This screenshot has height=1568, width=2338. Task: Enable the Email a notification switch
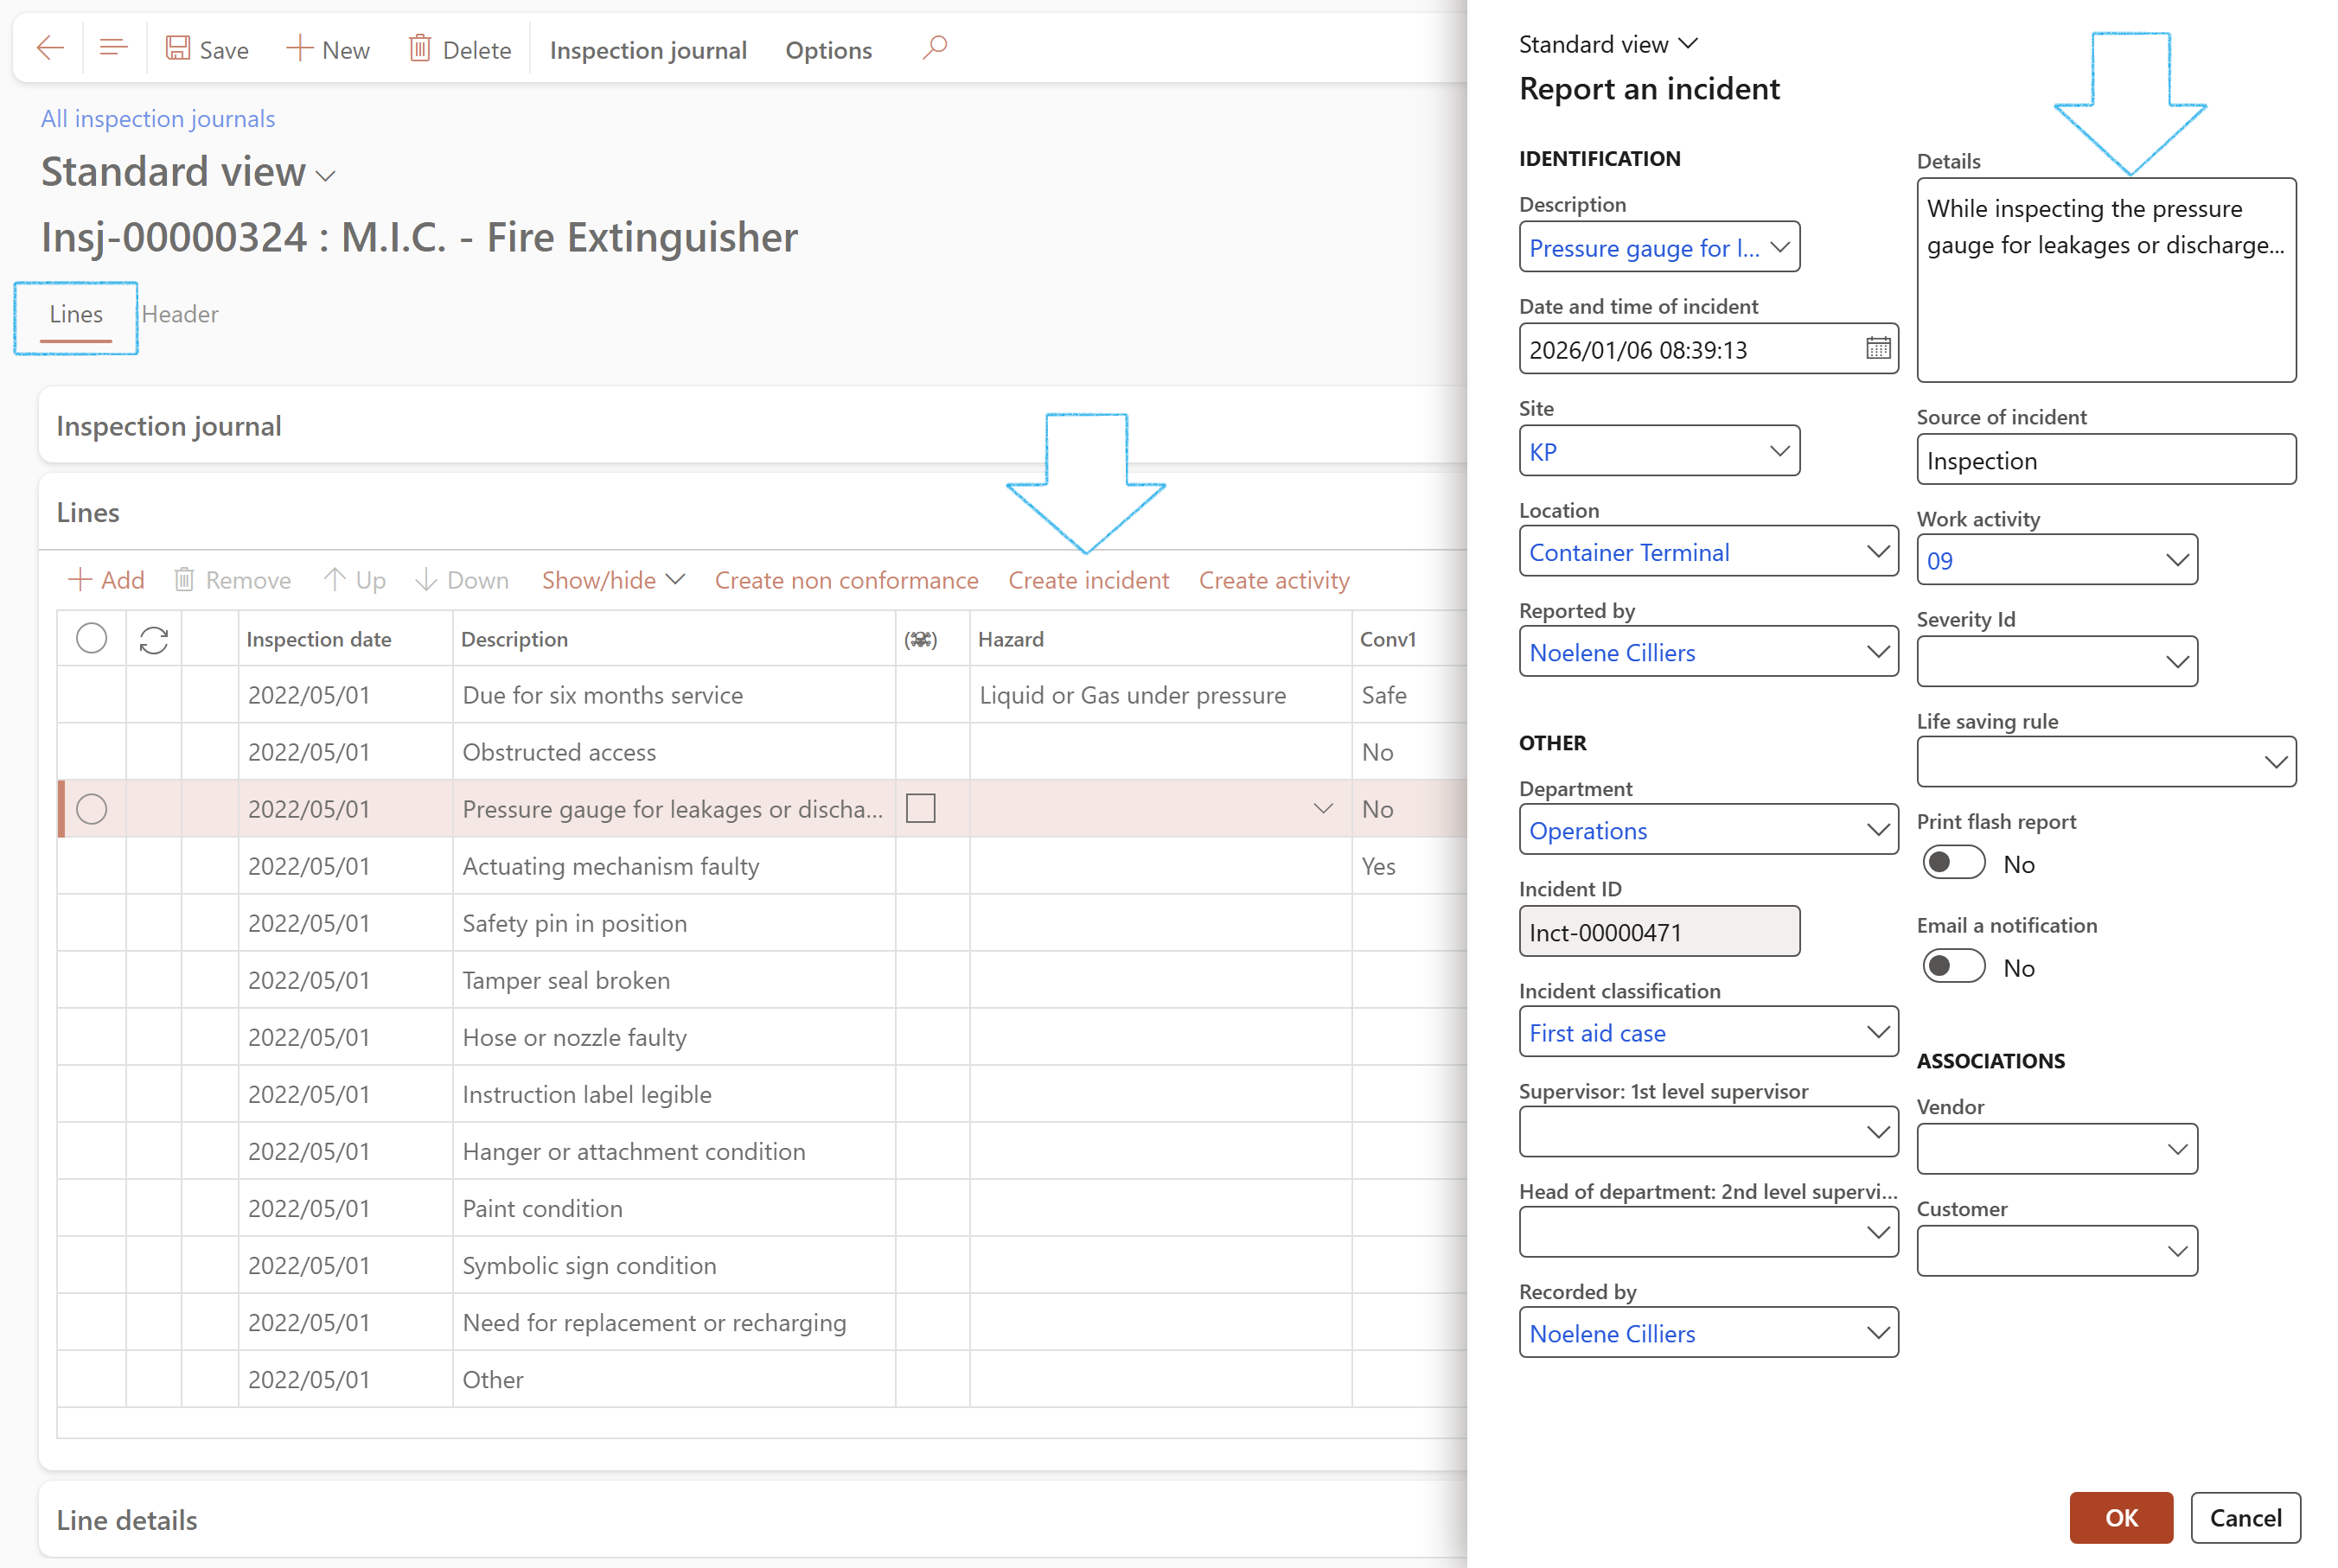(1953, 967)
